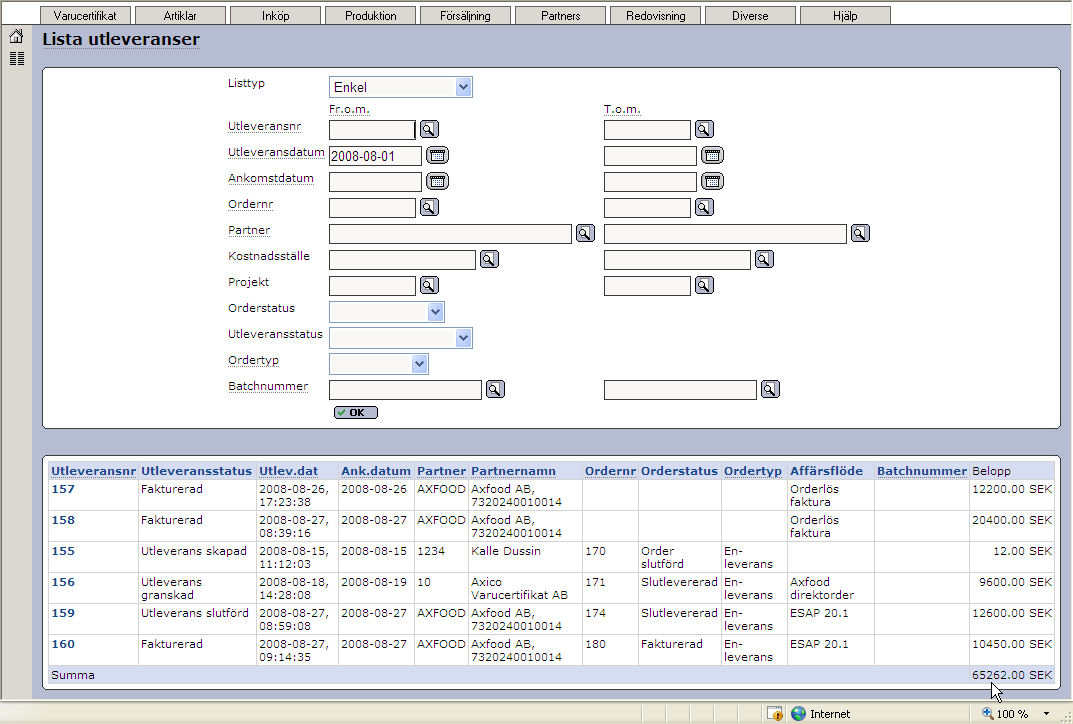Go to the home page icon

(16, 36)
